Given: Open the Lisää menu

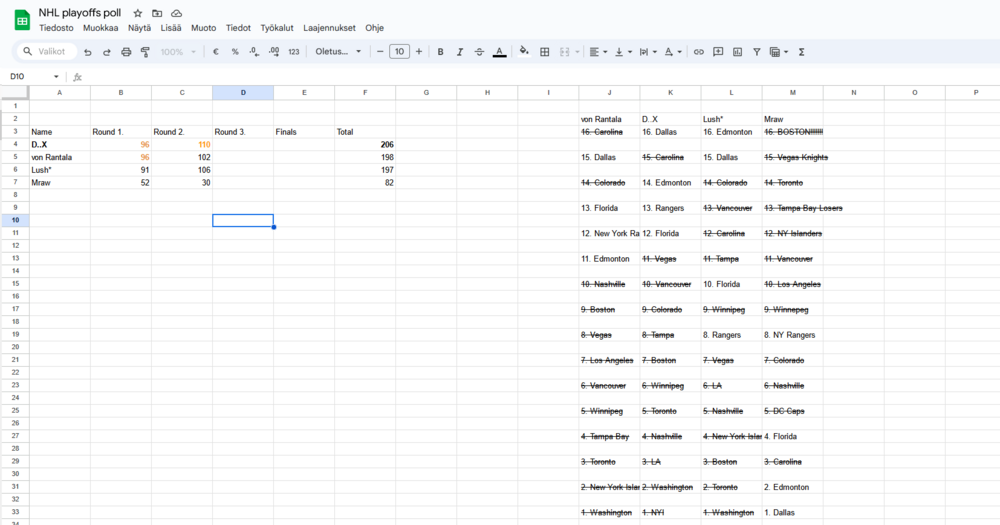Looking at the screenshot, I should point(171,28).
